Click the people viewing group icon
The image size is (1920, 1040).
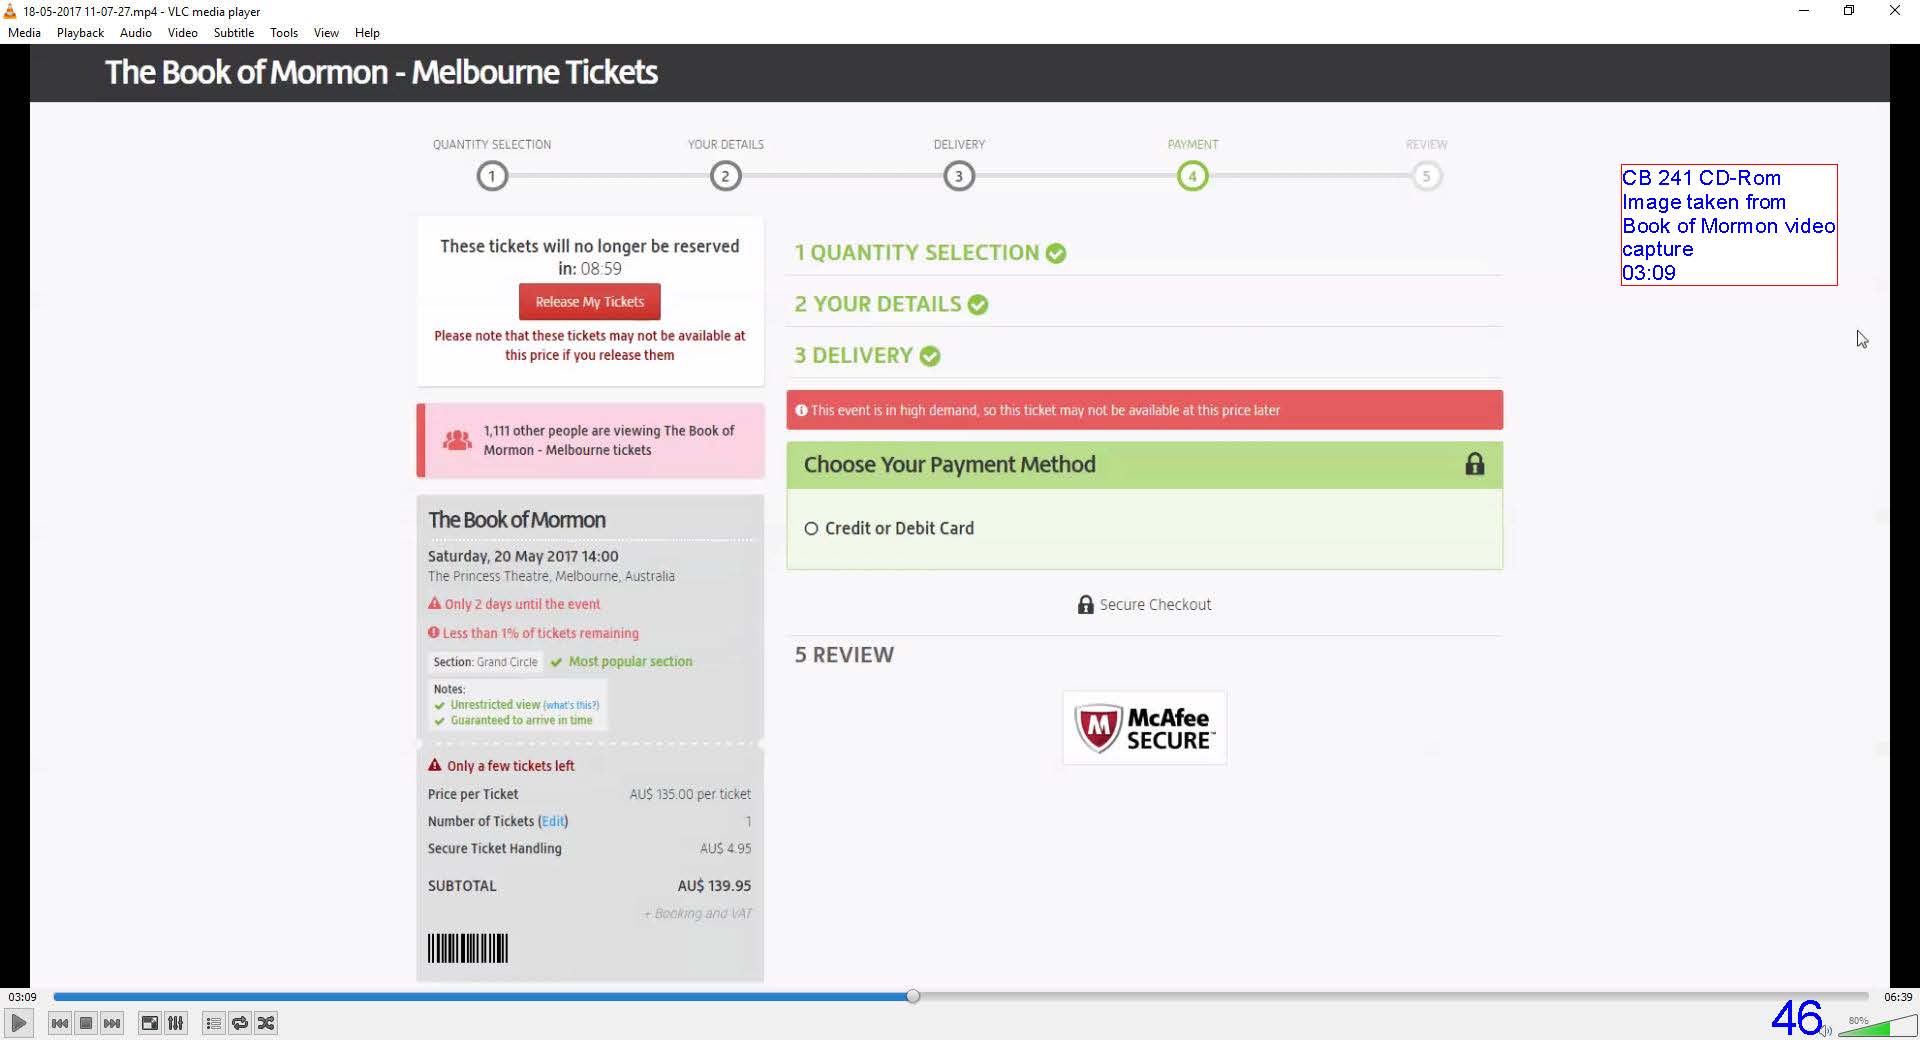click(457, 440)
